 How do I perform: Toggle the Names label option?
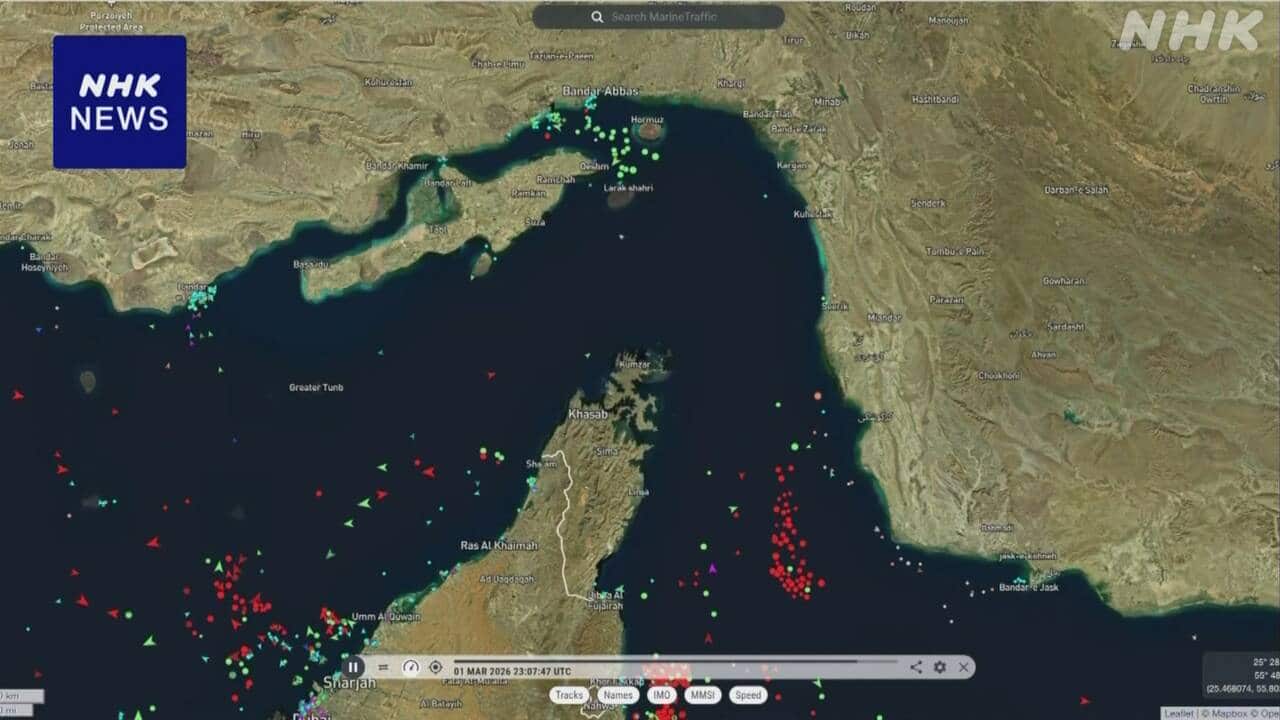click(618, 695)
